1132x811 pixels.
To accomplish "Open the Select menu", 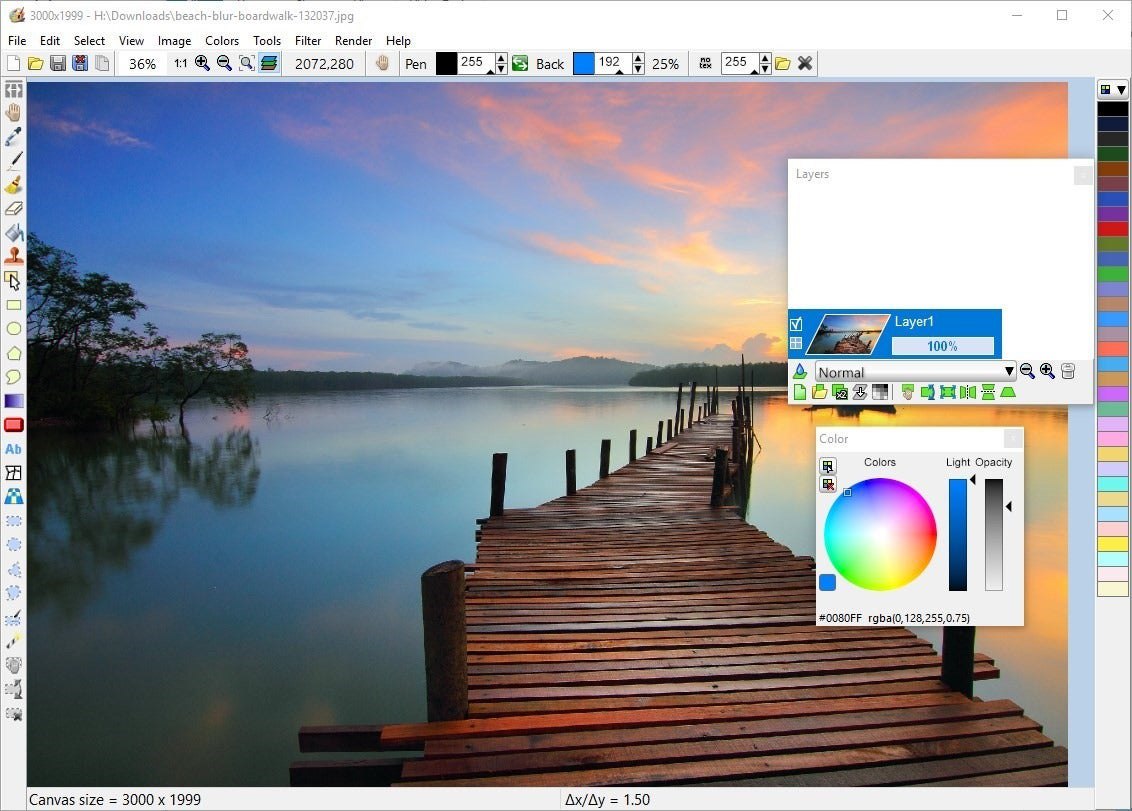I will pos(90,40).
